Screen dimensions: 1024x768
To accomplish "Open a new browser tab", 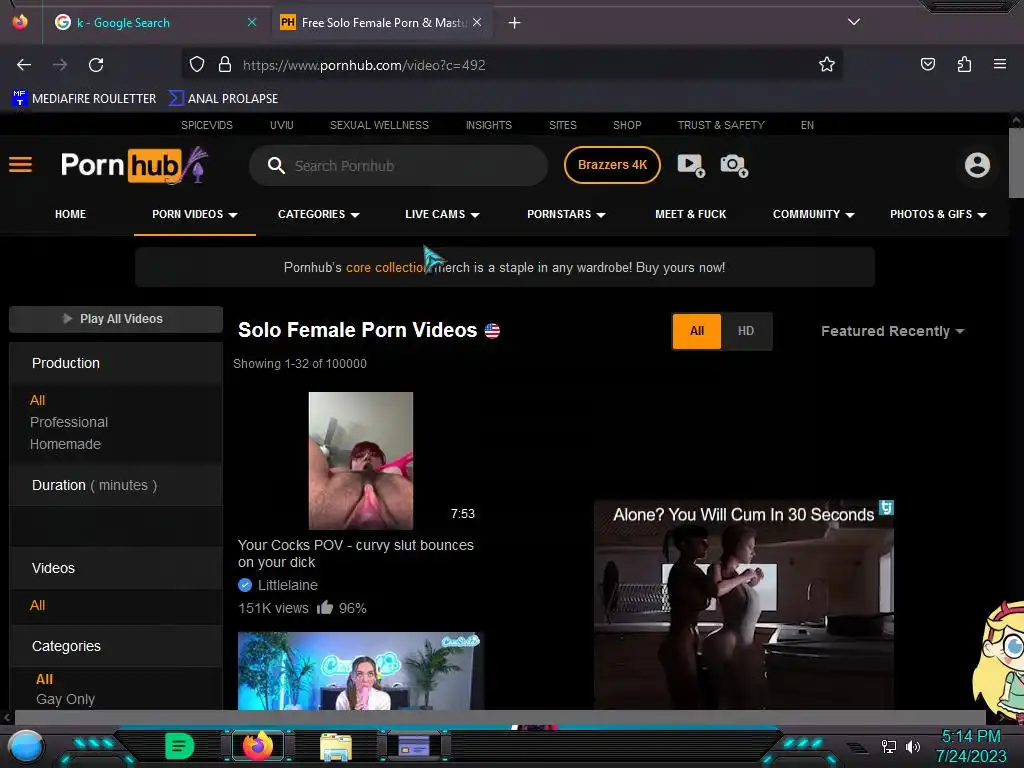I will (x=515, y=23).
